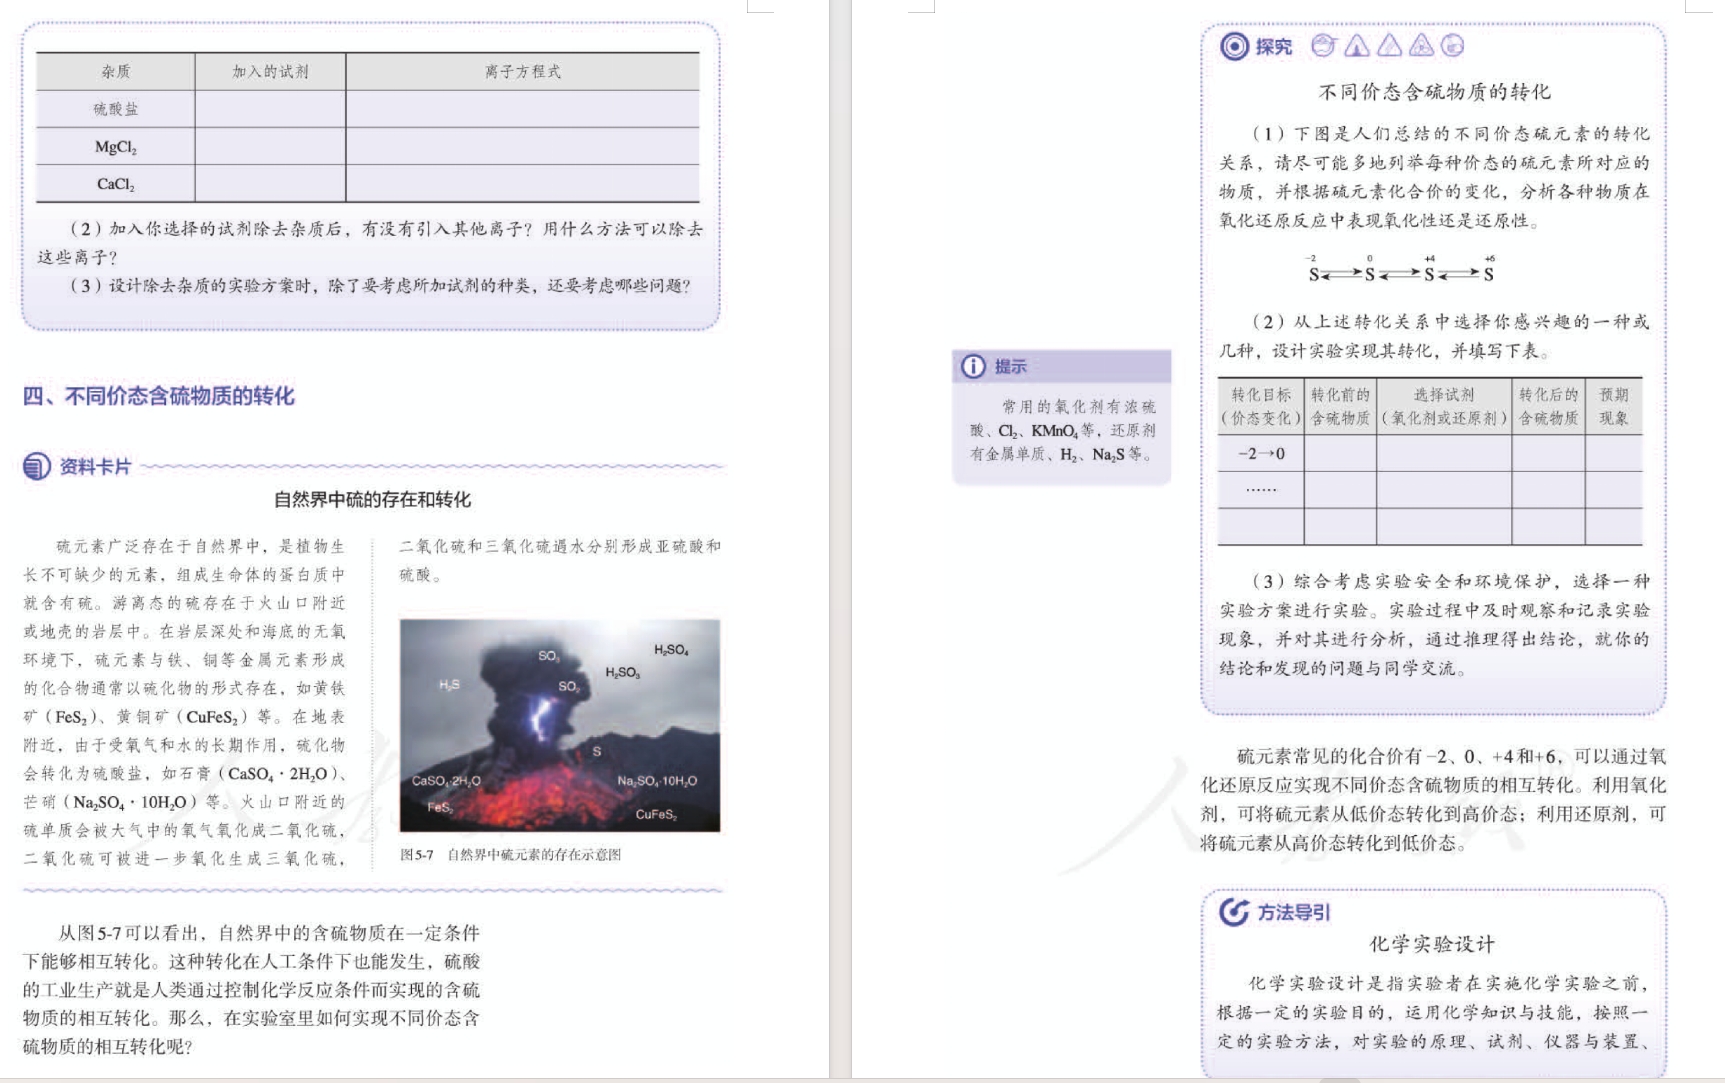Viewport: 1725px width, 1083px height.
Task: Click the 预期现象 column header
Action: click(1612, 407)
